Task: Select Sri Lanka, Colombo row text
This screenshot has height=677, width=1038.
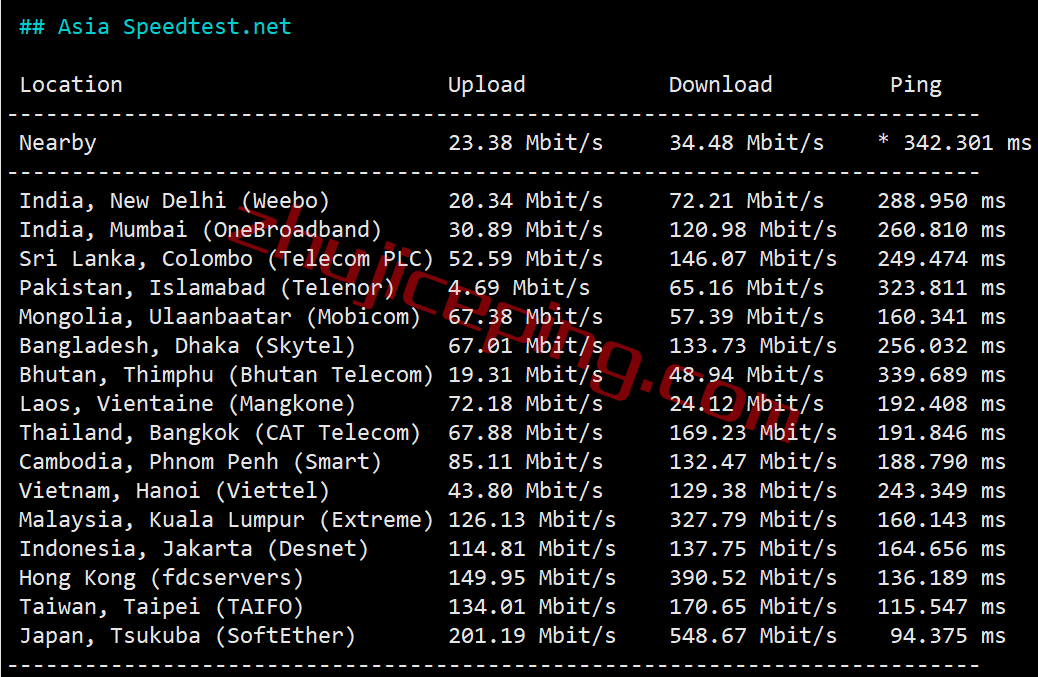Action: point(226,259)
